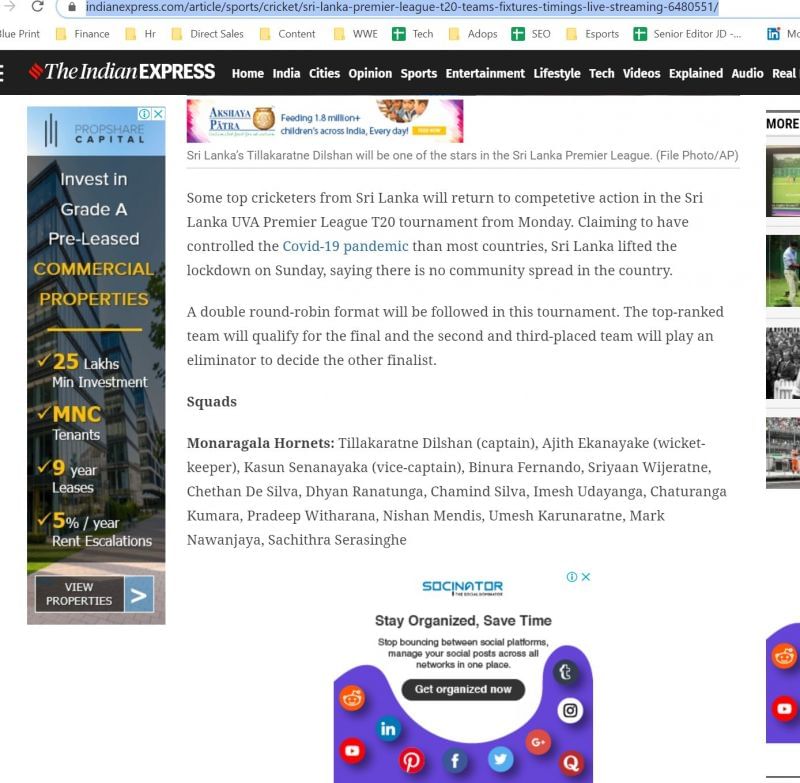Image resolution: width=800 pixels, height=783 pixels.
Task: Click the View Properties button in the ad
Action: (x=94, y=594)
